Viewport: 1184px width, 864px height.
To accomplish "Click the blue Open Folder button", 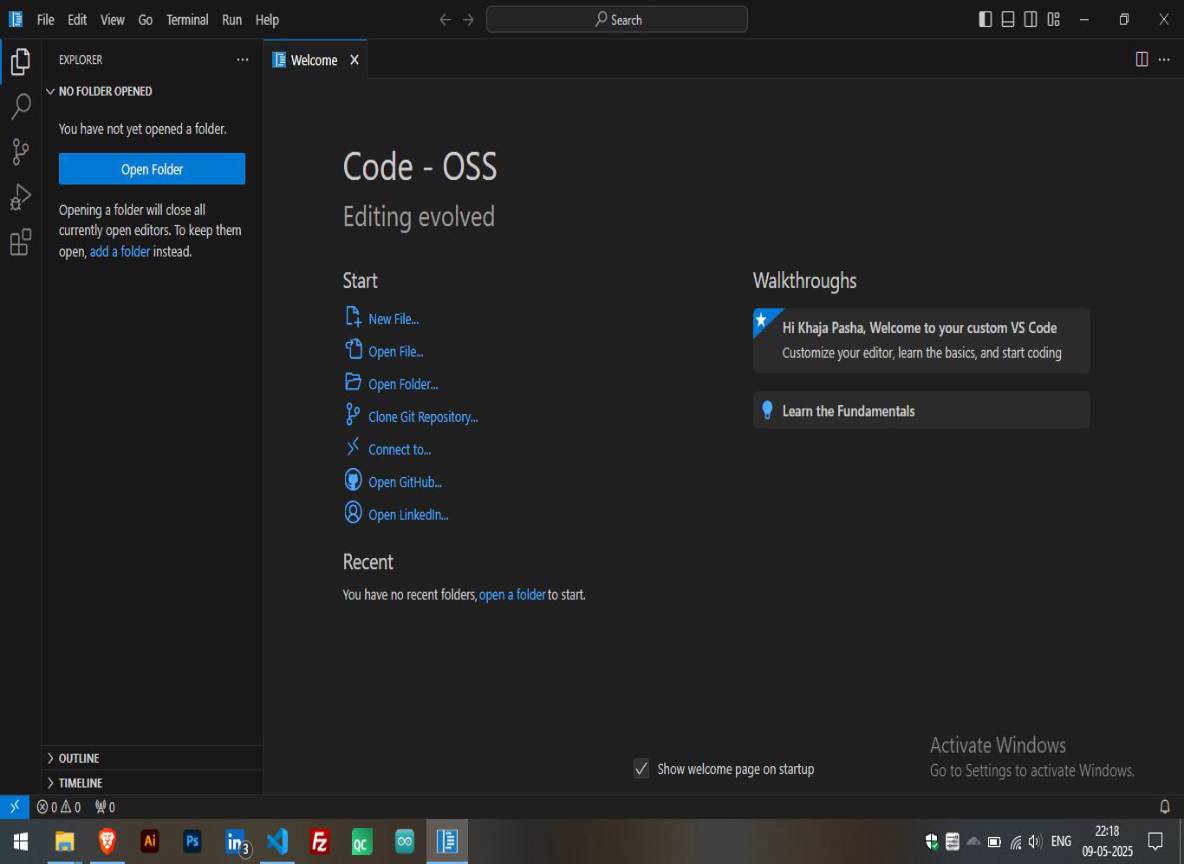I will pos(152,169).
